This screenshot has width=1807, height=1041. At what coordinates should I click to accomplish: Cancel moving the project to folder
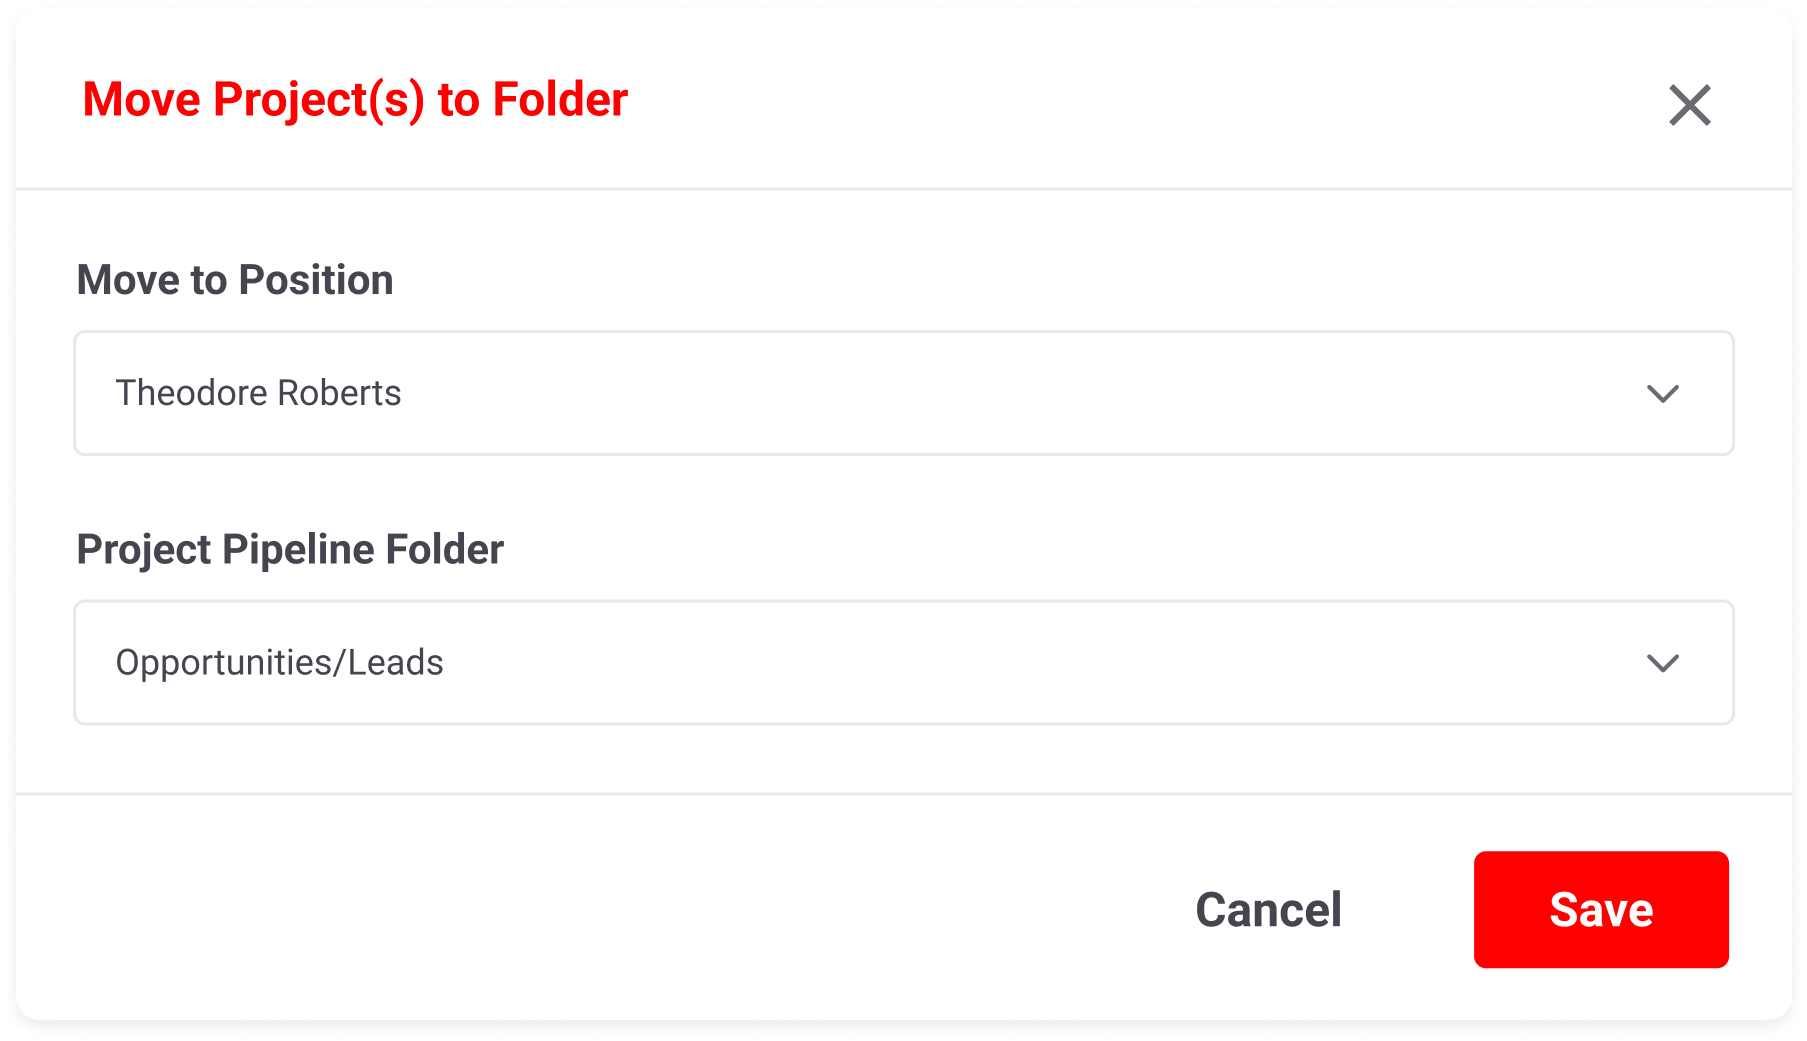coord(1268,910)
